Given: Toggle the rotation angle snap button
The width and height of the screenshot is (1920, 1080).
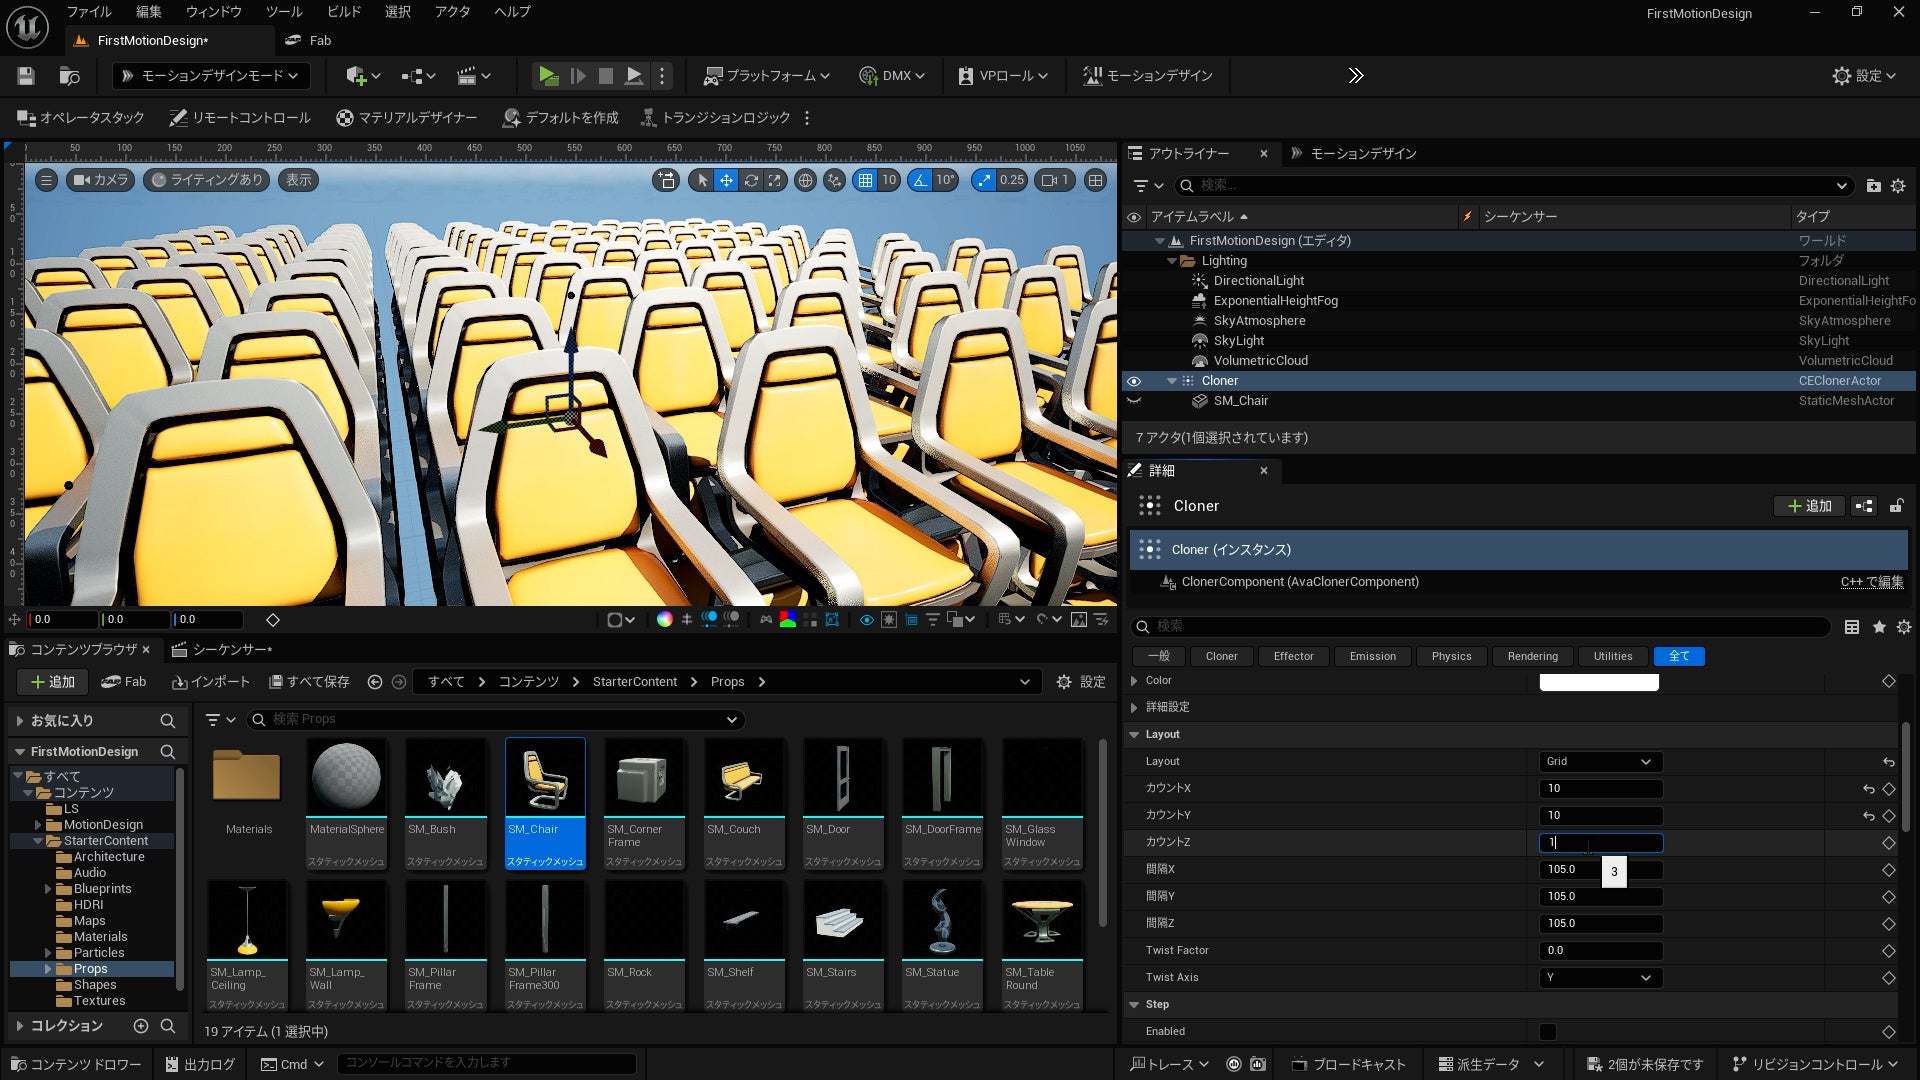Looking at the screenshot, I should [x=920, y=180].
